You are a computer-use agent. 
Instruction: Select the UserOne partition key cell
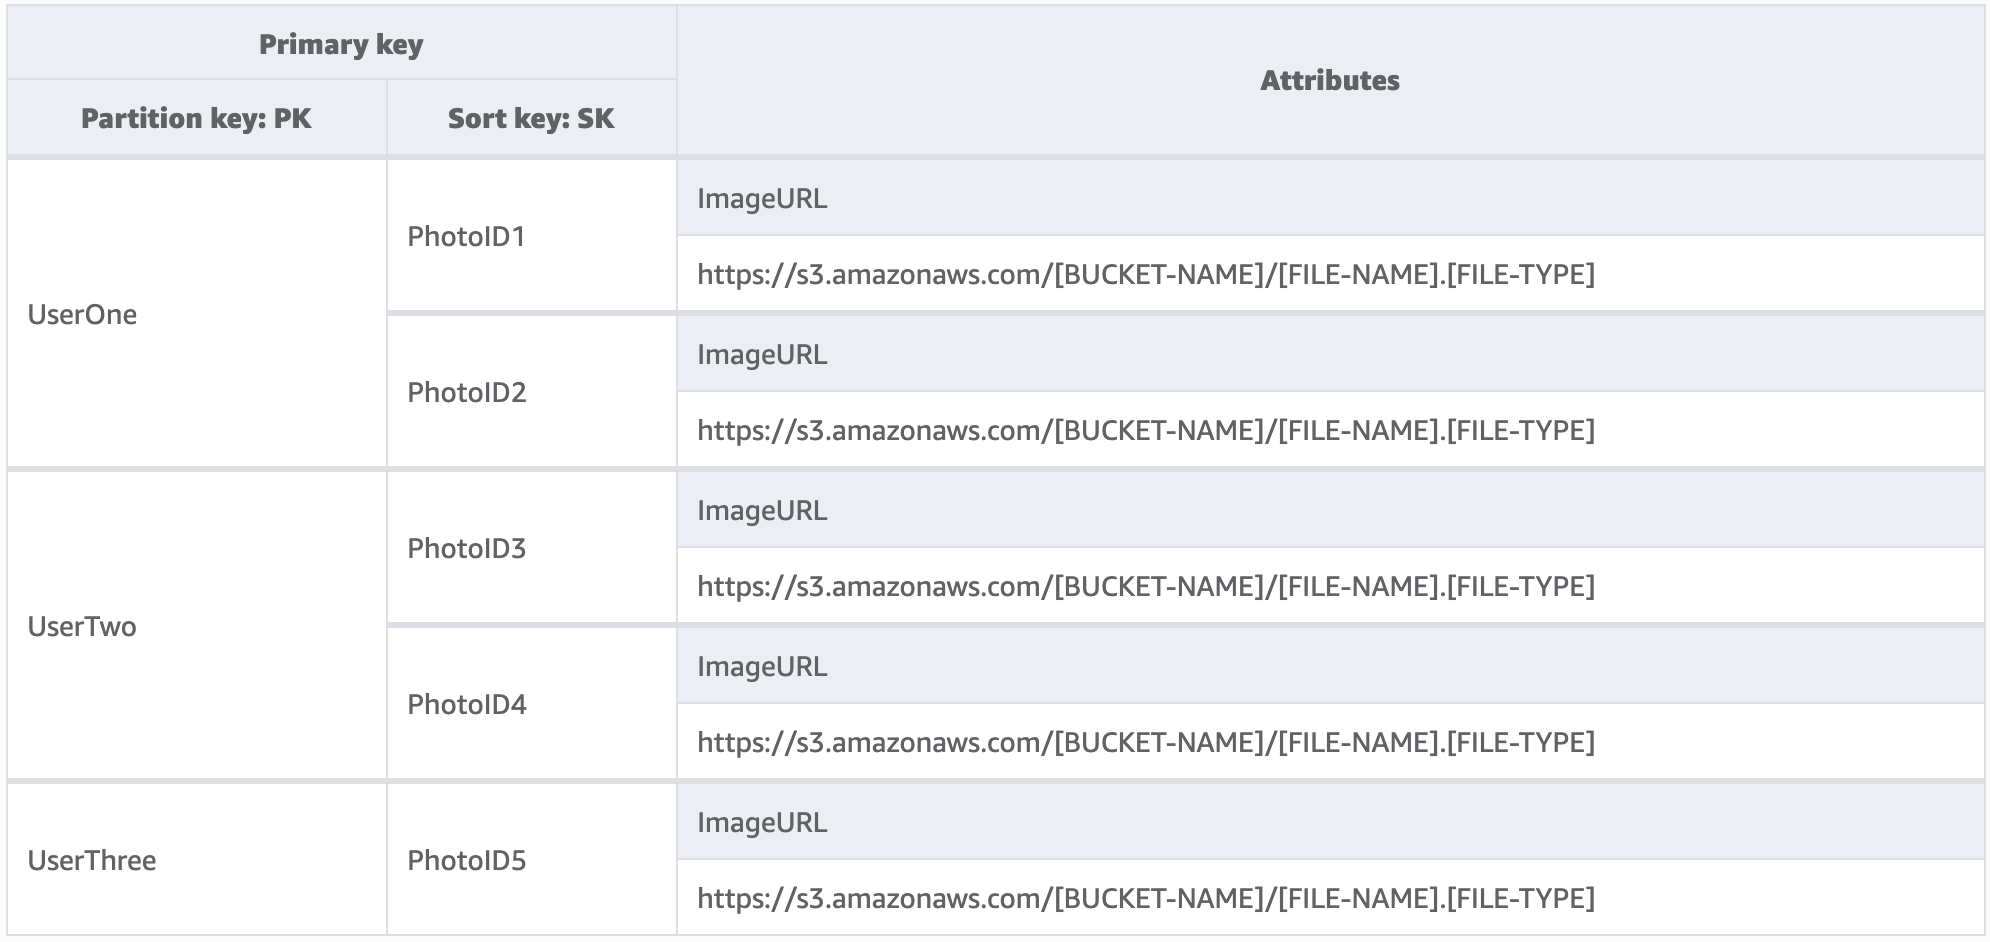pyautogui.click(x=83, y=315)
